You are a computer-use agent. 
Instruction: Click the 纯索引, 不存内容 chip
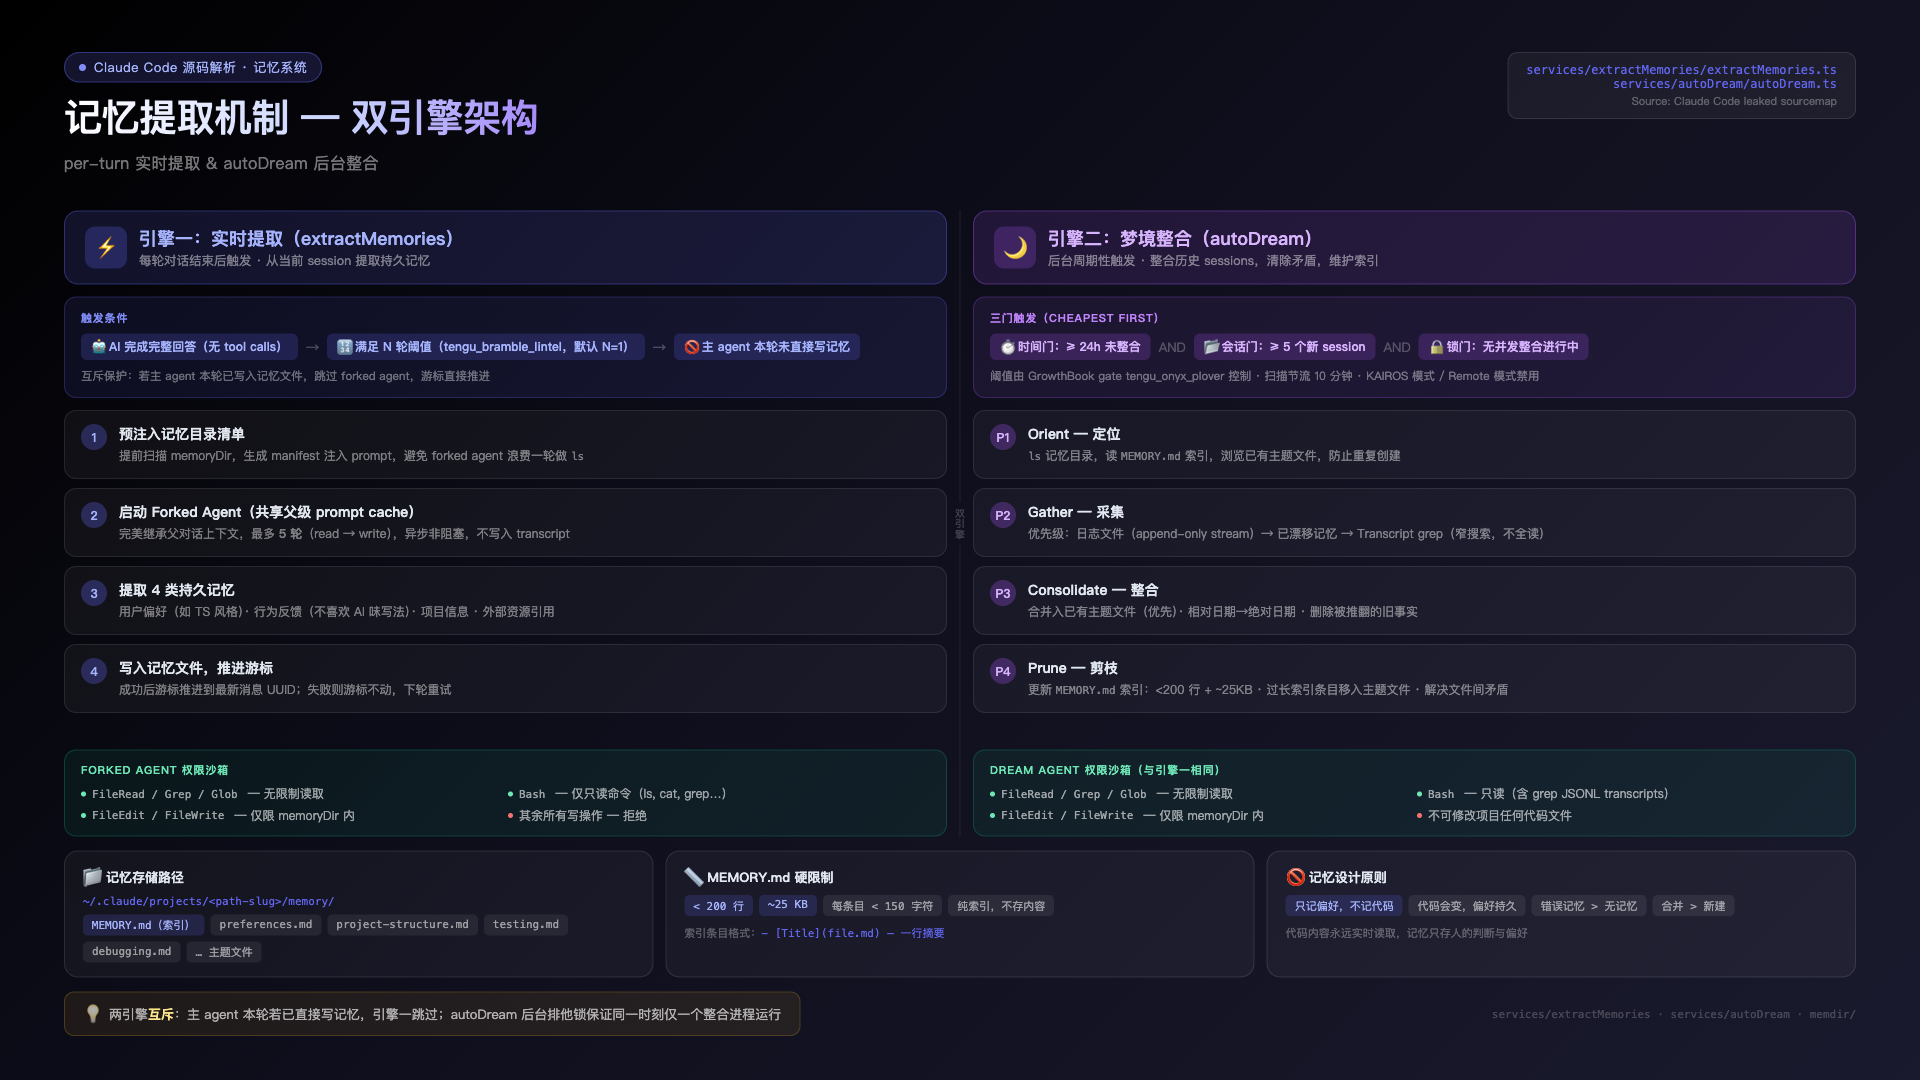point(1001,906)
